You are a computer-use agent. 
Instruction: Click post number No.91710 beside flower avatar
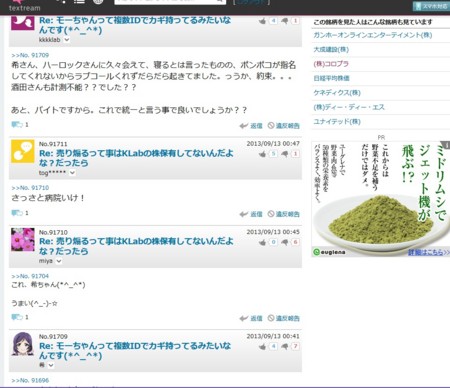(x=53, y=232)
